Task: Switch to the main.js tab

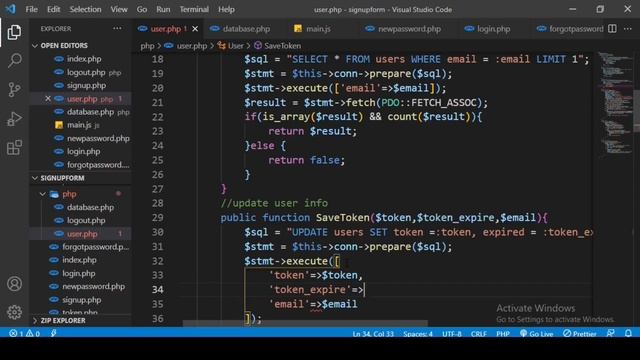Action: [x=318, y=29]
